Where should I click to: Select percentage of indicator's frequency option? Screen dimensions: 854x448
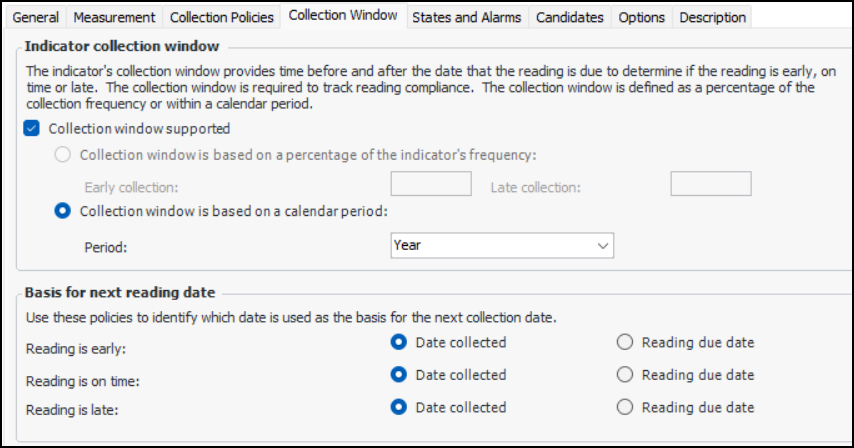click(63, 155)
